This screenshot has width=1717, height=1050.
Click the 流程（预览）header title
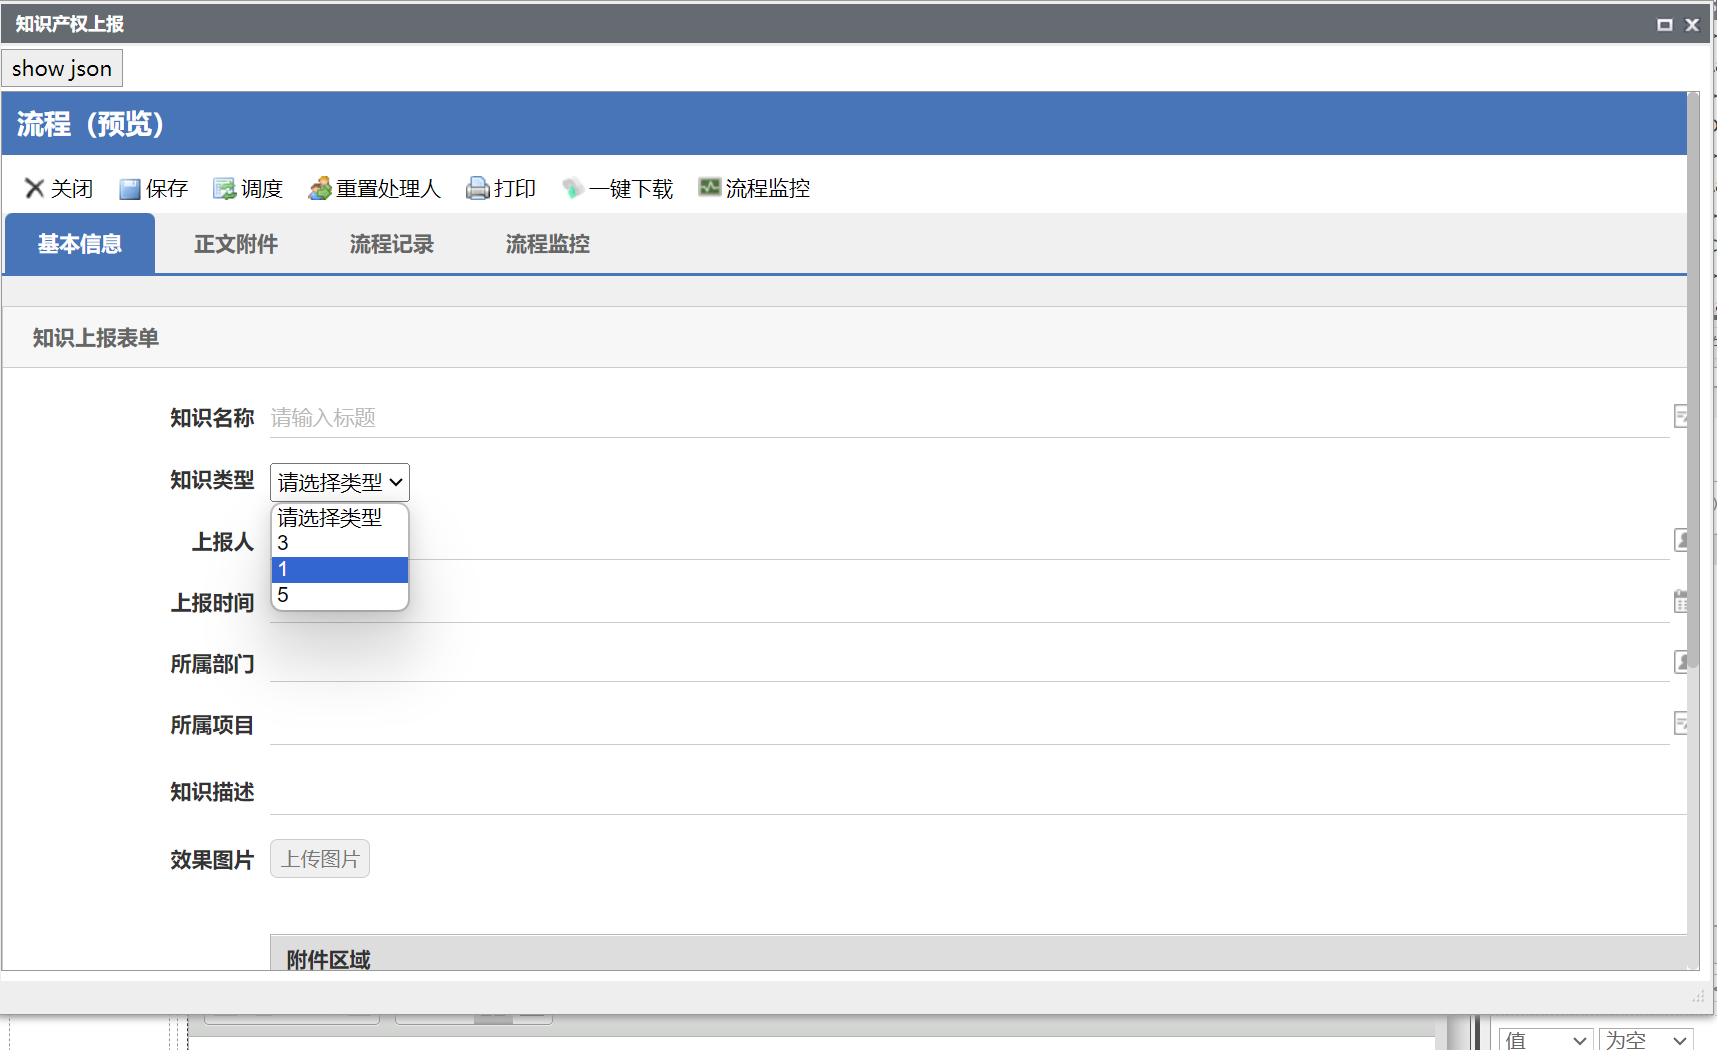(x=90, y=124)
